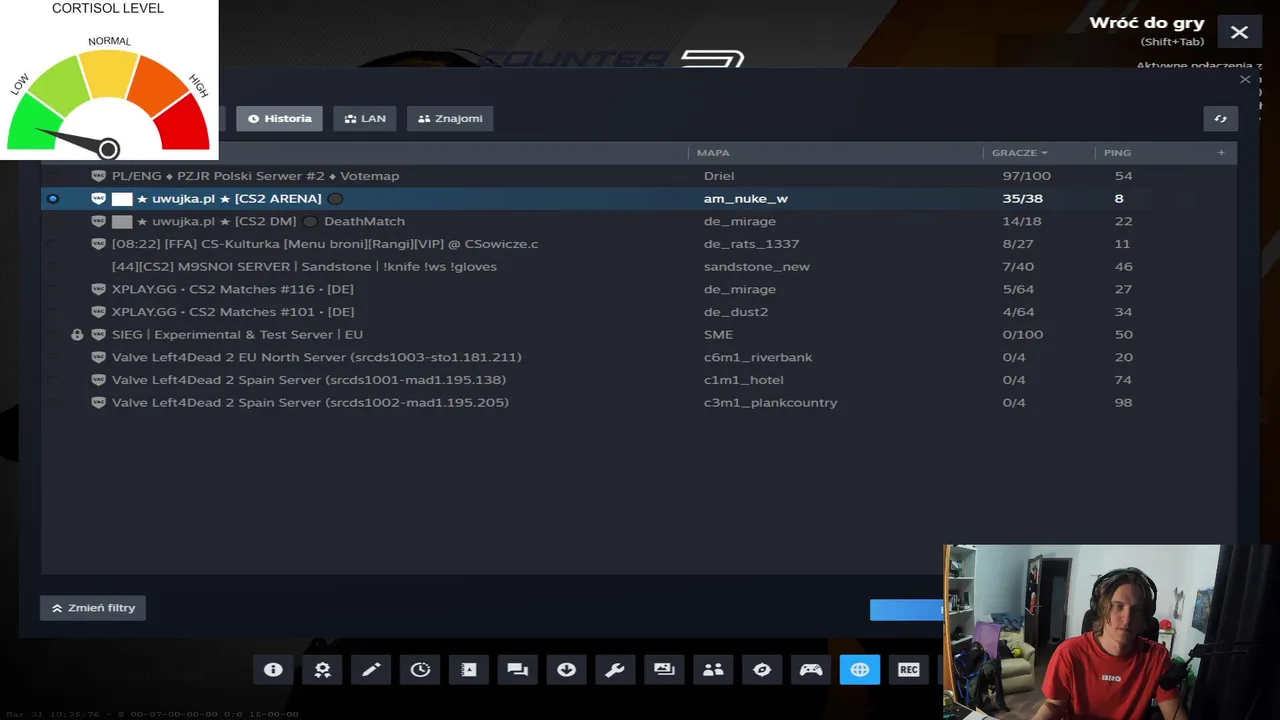This screenshot has width=1280, height=720.
Task: Sort by GRACZE column dropdown arrow
Action: pyautogui.click(x=1044, y=153)
